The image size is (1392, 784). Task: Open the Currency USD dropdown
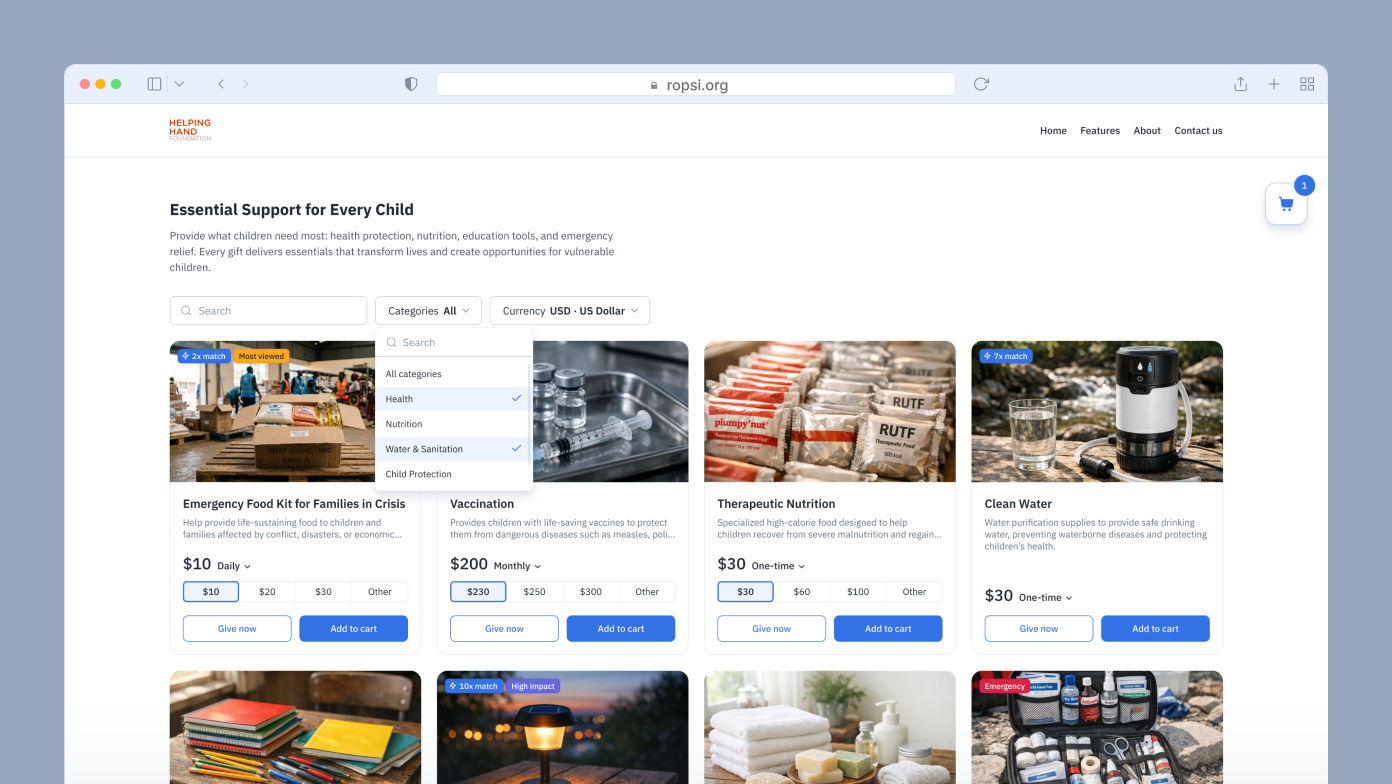pos(570,311)
